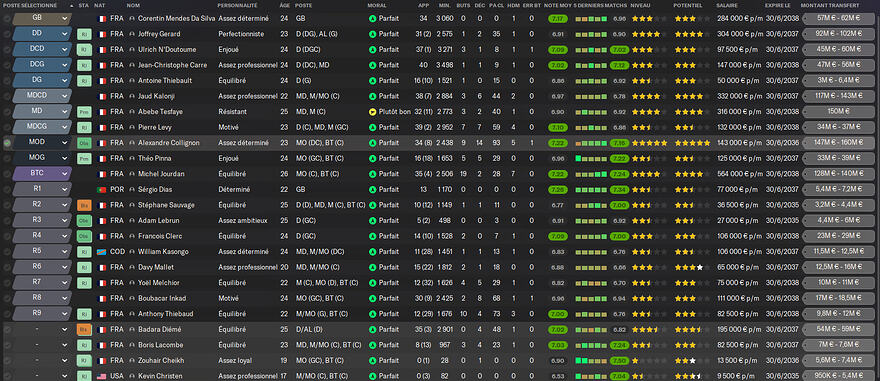The width and height of the screenshot is (880, 381).
Task: Click the orange Bls badge for Badara Diémé
Action: tap(84, 329)
